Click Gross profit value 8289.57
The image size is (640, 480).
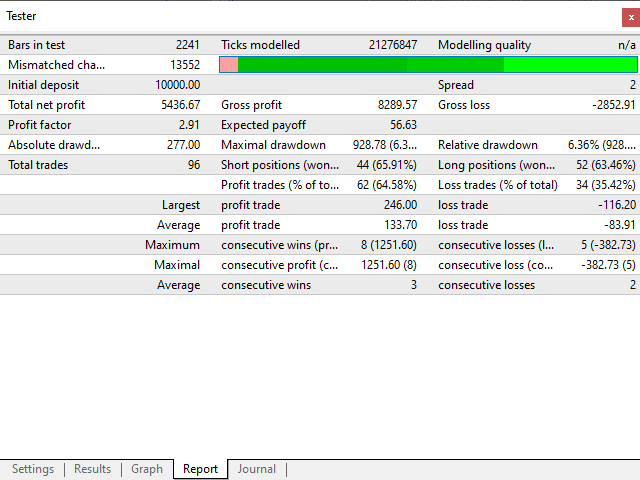tap(397, 105)
